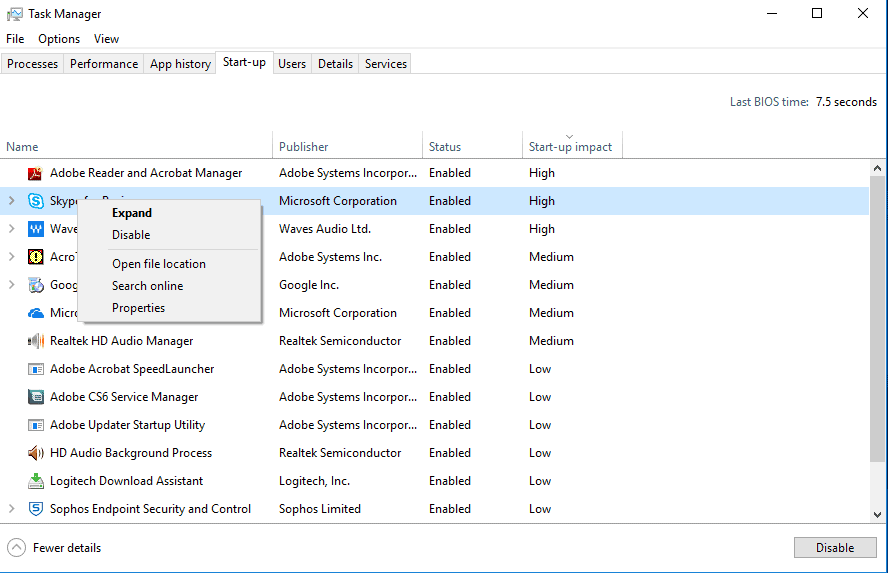Select Search online from context menu

click(x=147, y=286)
